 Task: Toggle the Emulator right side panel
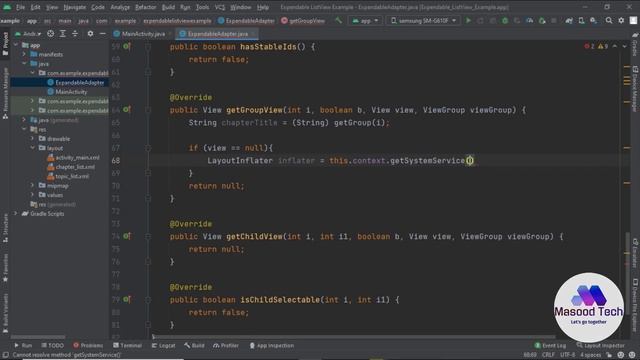(635, 253)
